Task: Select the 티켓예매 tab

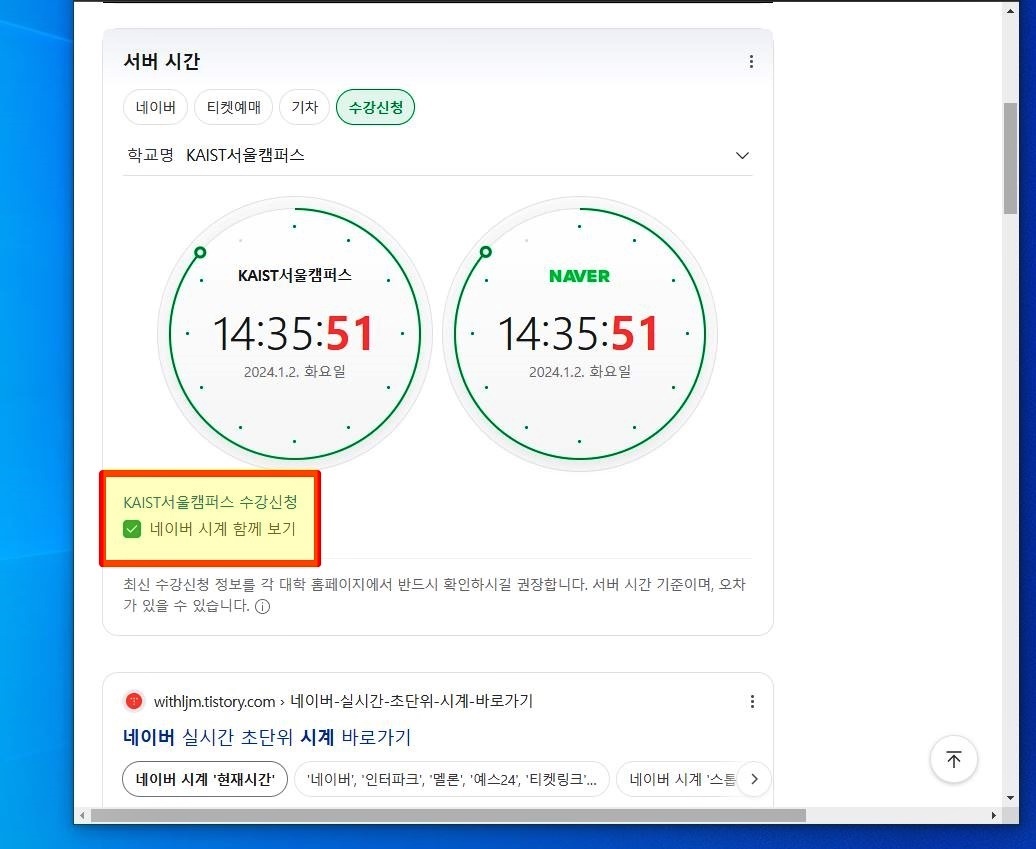Action: point(233,107)
